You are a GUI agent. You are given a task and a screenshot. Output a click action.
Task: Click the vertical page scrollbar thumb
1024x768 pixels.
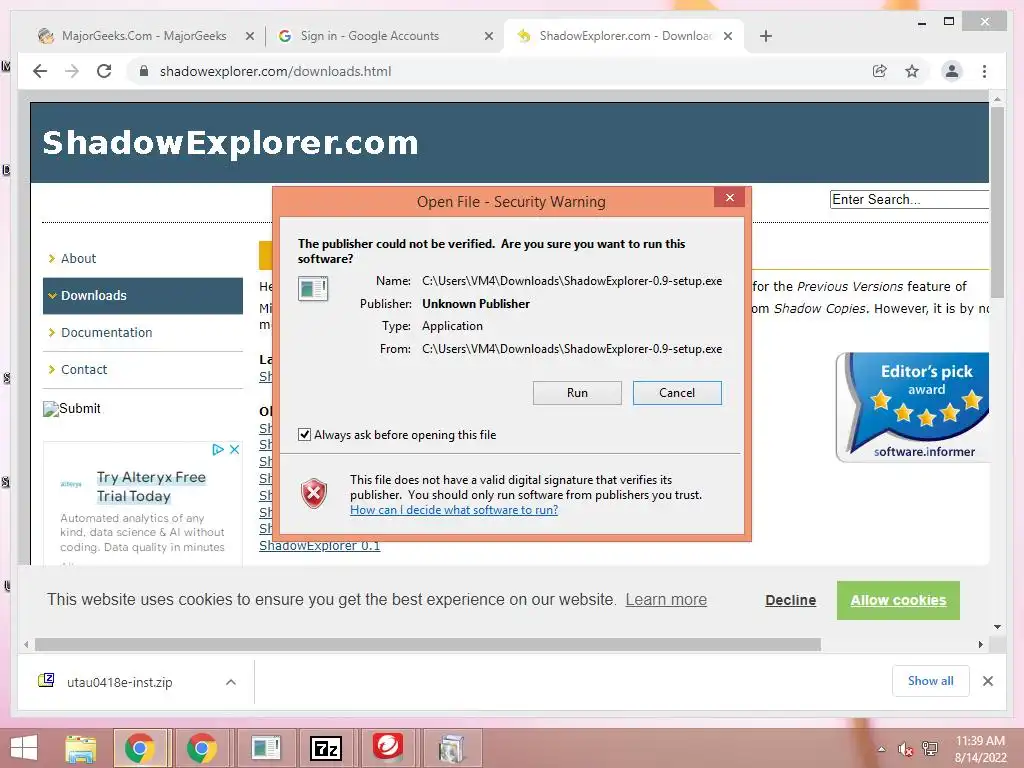pos(997,202)
